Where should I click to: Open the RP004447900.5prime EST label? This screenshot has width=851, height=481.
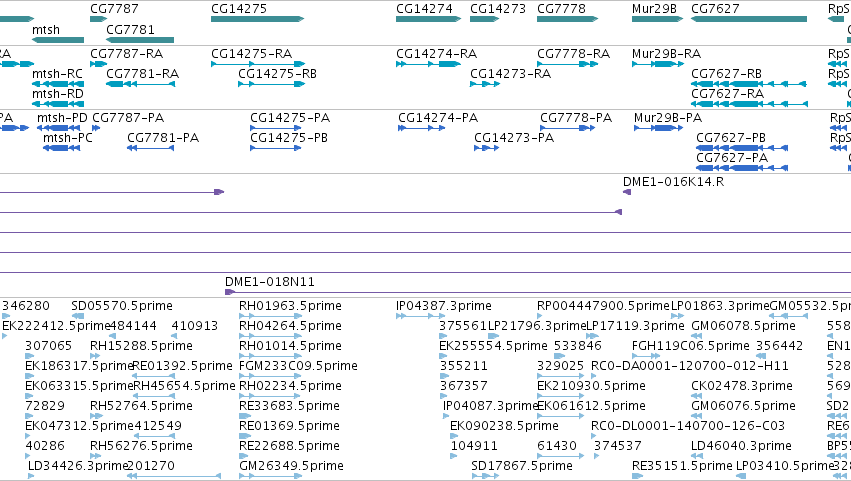(603, 306)
